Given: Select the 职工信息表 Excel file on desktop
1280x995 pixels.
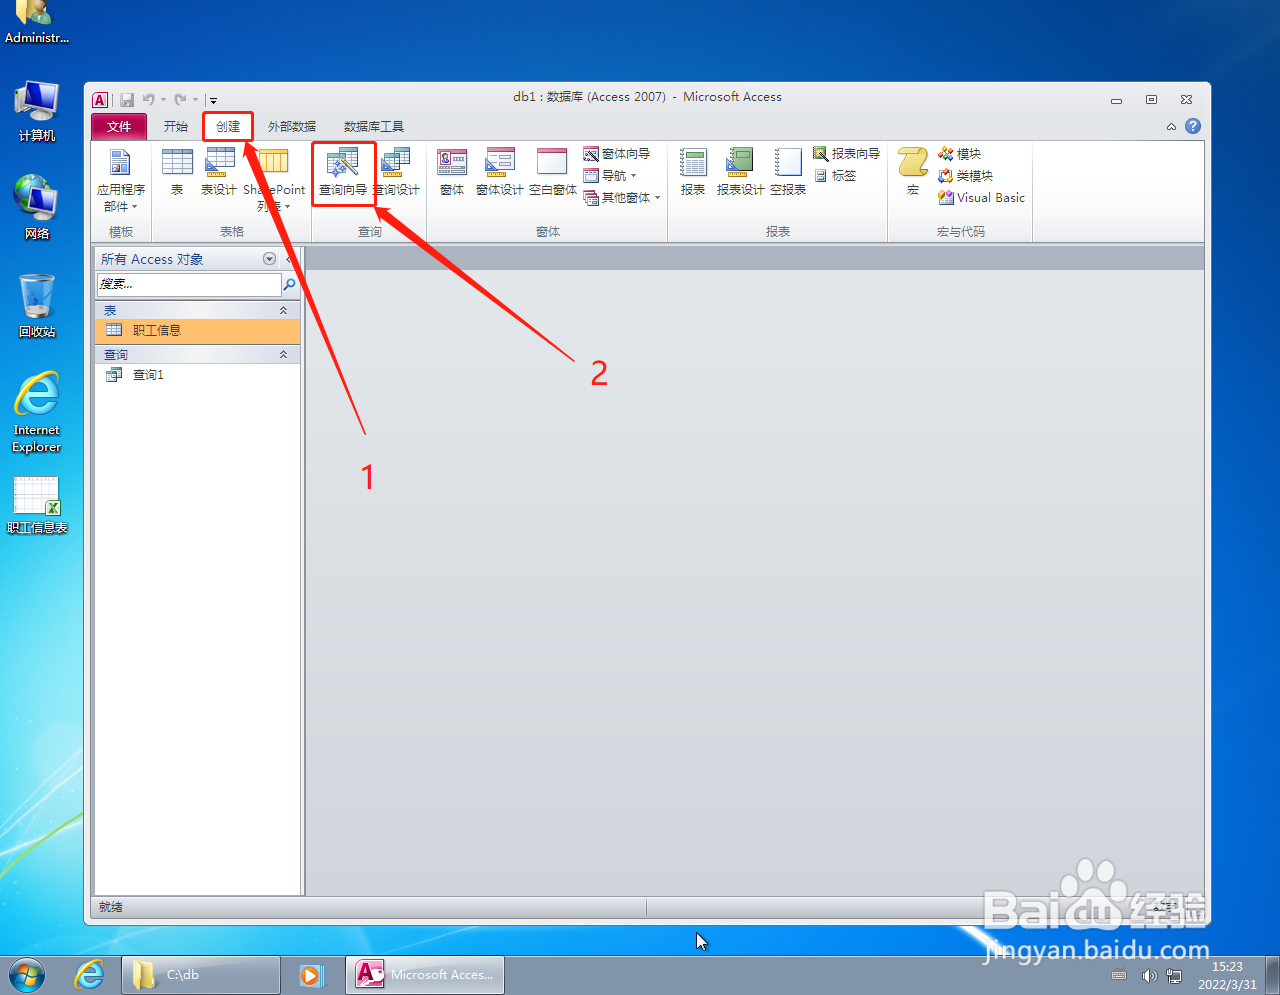Looking at the screenshot, I should 37,505.
